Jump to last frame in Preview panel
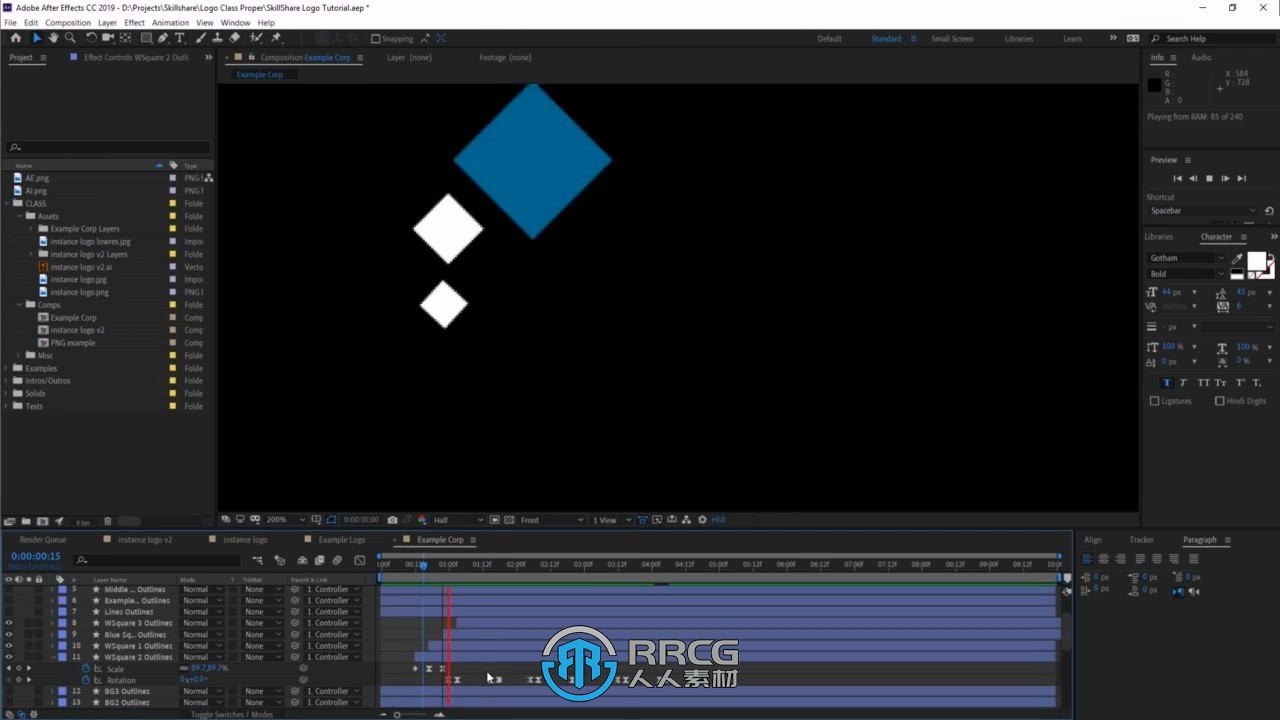This screenshot has width=1280, height=720. (1242, 178)
